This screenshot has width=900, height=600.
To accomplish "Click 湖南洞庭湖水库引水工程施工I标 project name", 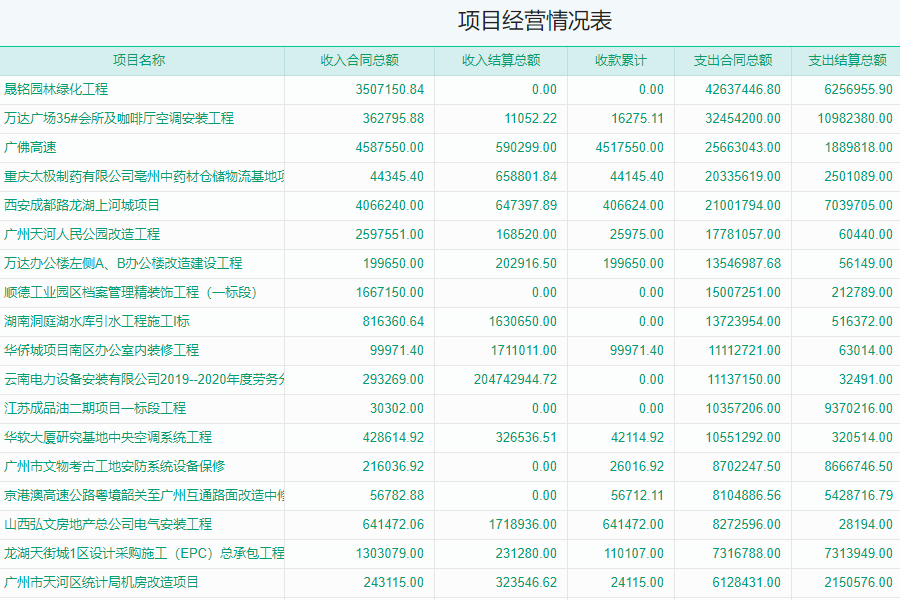I will 97,321.
